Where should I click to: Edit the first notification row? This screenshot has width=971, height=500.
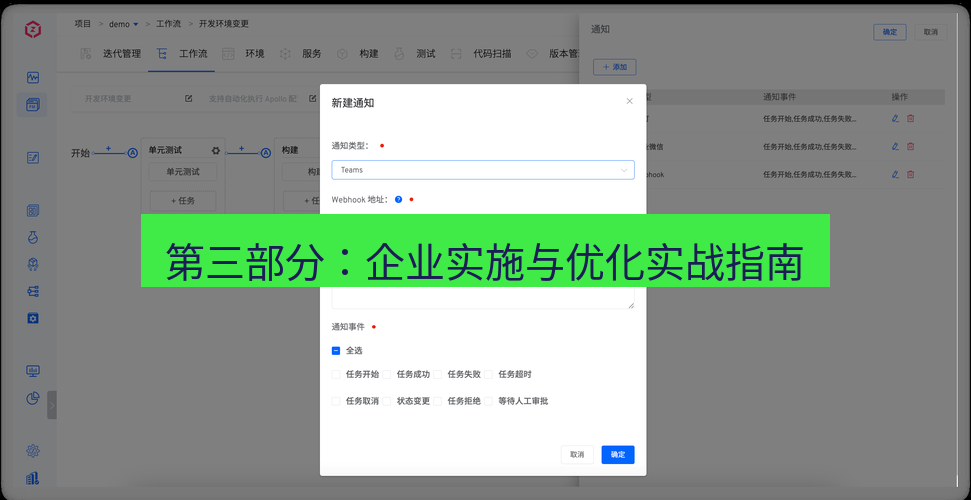tap(895, 118)
